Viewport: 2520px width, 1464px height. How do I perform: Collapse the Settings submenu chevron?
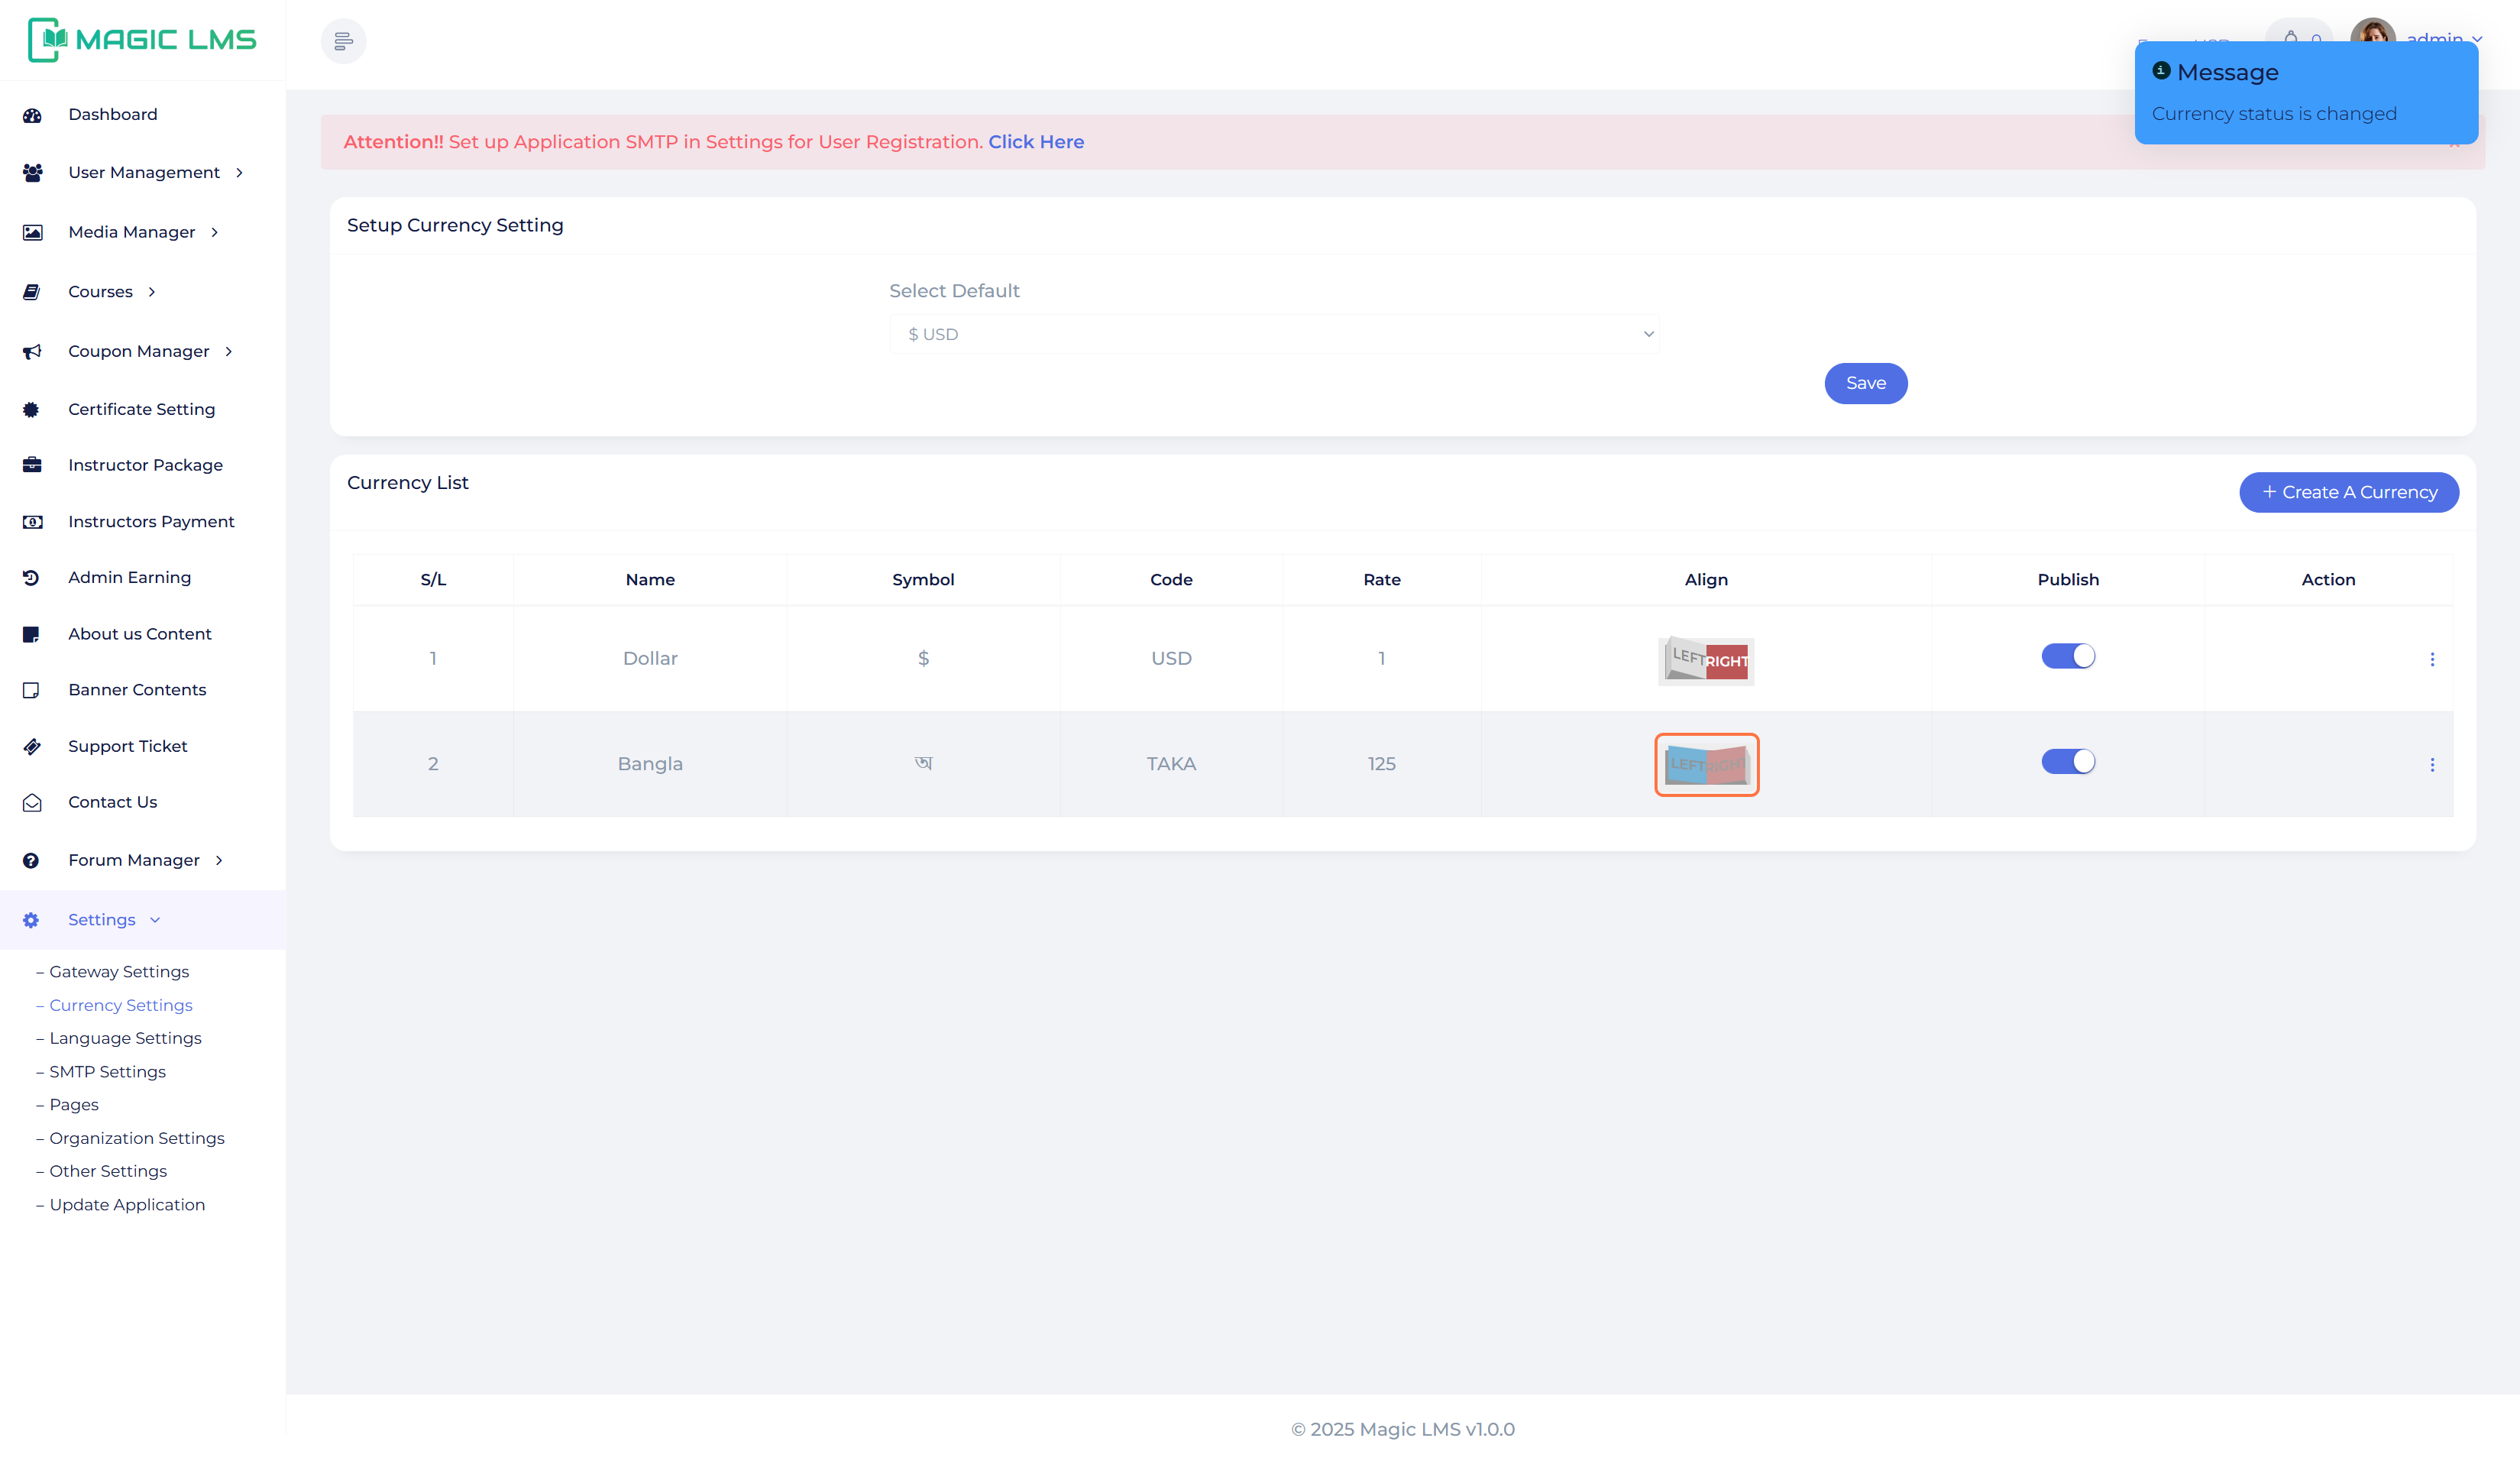(155, 920)
